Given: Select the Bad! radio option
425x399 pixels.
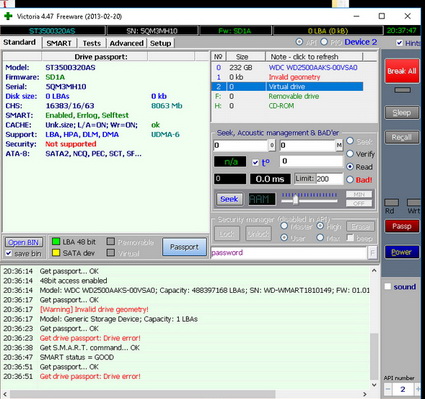Looking at the screenshot, I should (x=350, y=180).
